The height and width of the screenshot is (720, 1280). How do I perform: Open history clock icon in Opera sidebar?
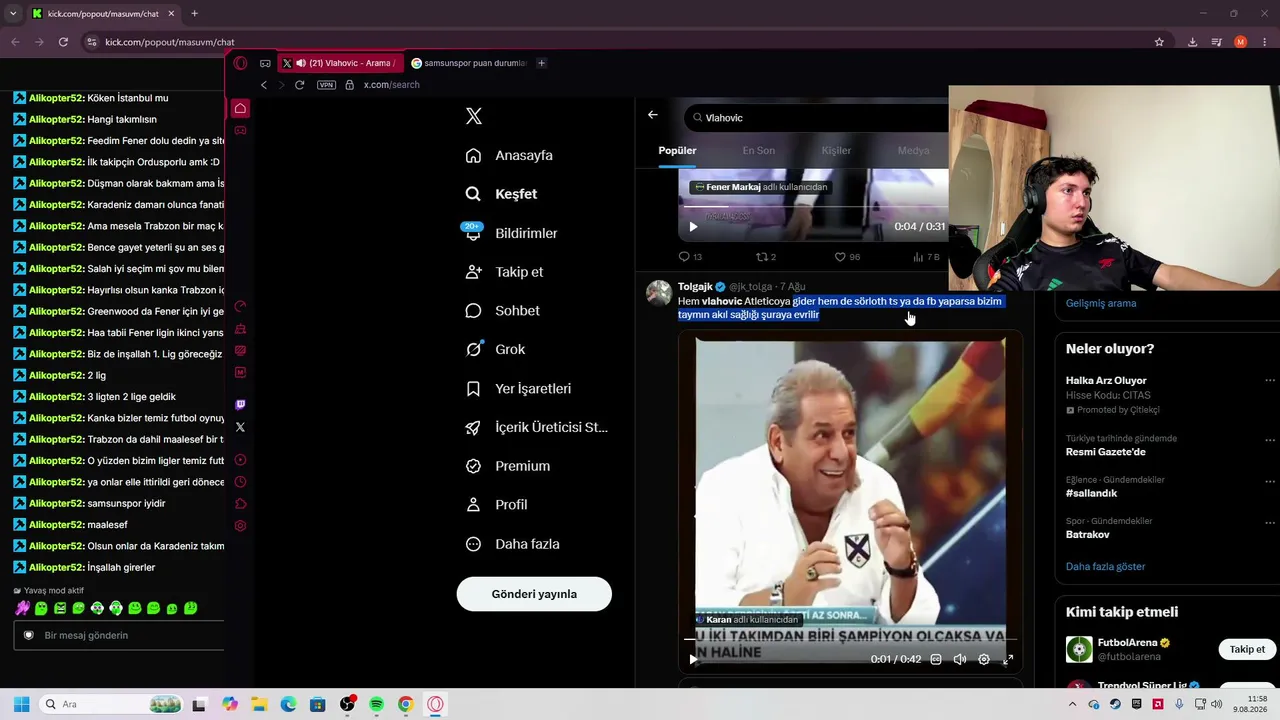[240, 482]
